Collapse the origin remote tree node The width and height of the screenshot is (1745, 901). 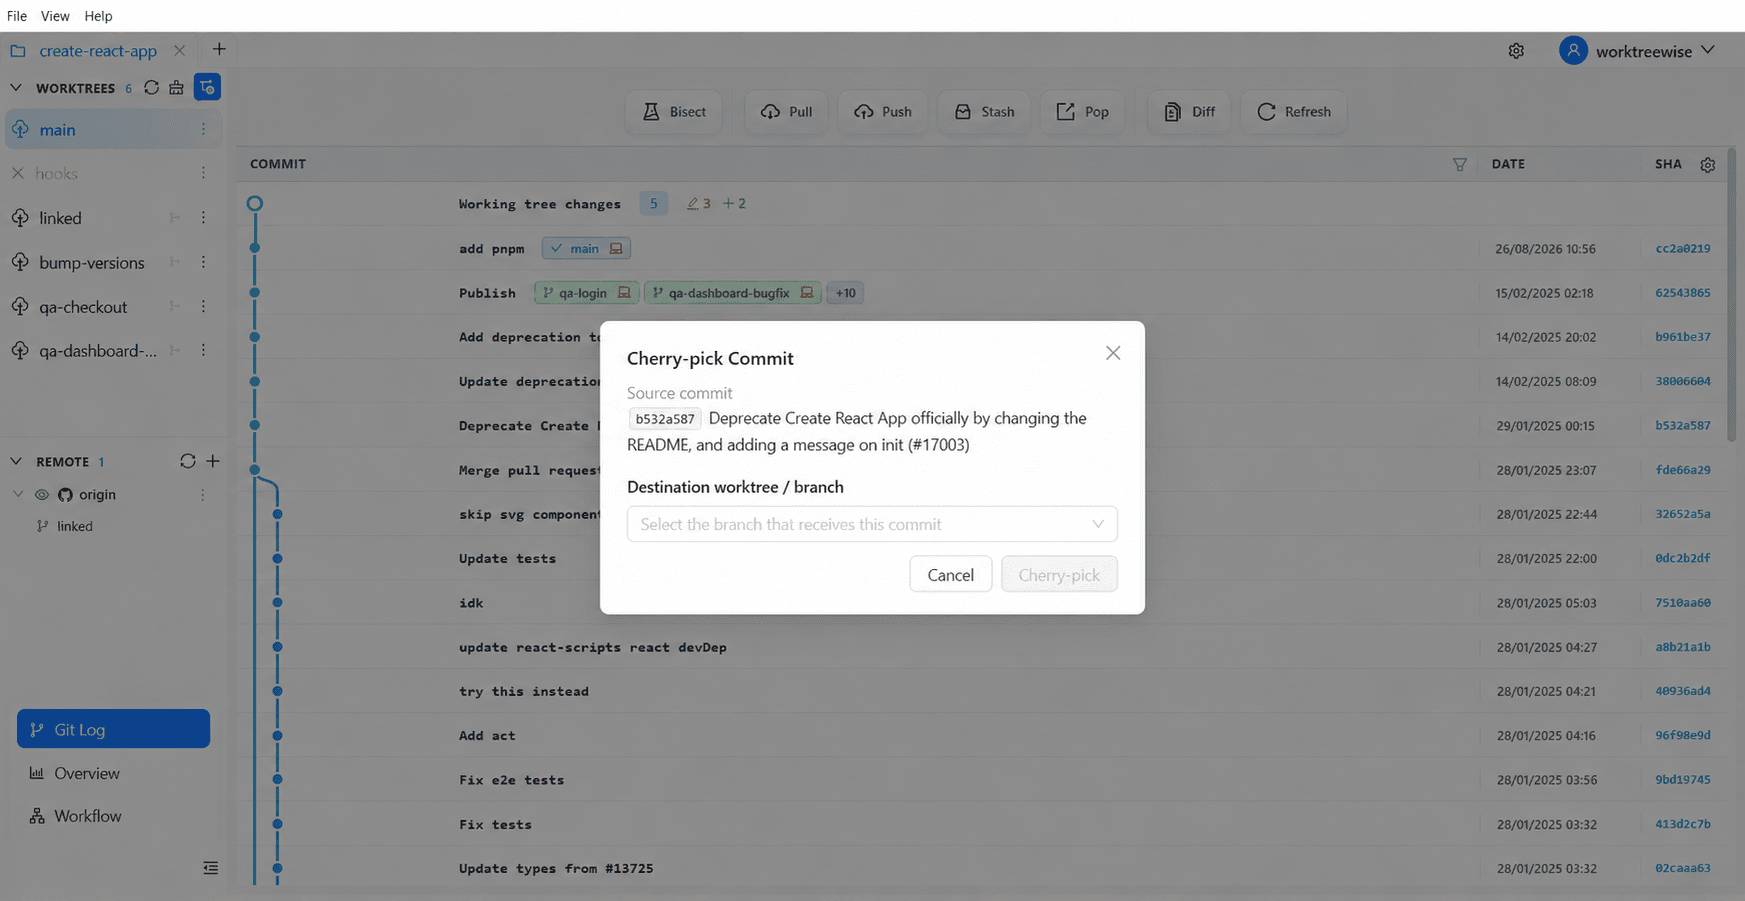(x=18, y=494)
